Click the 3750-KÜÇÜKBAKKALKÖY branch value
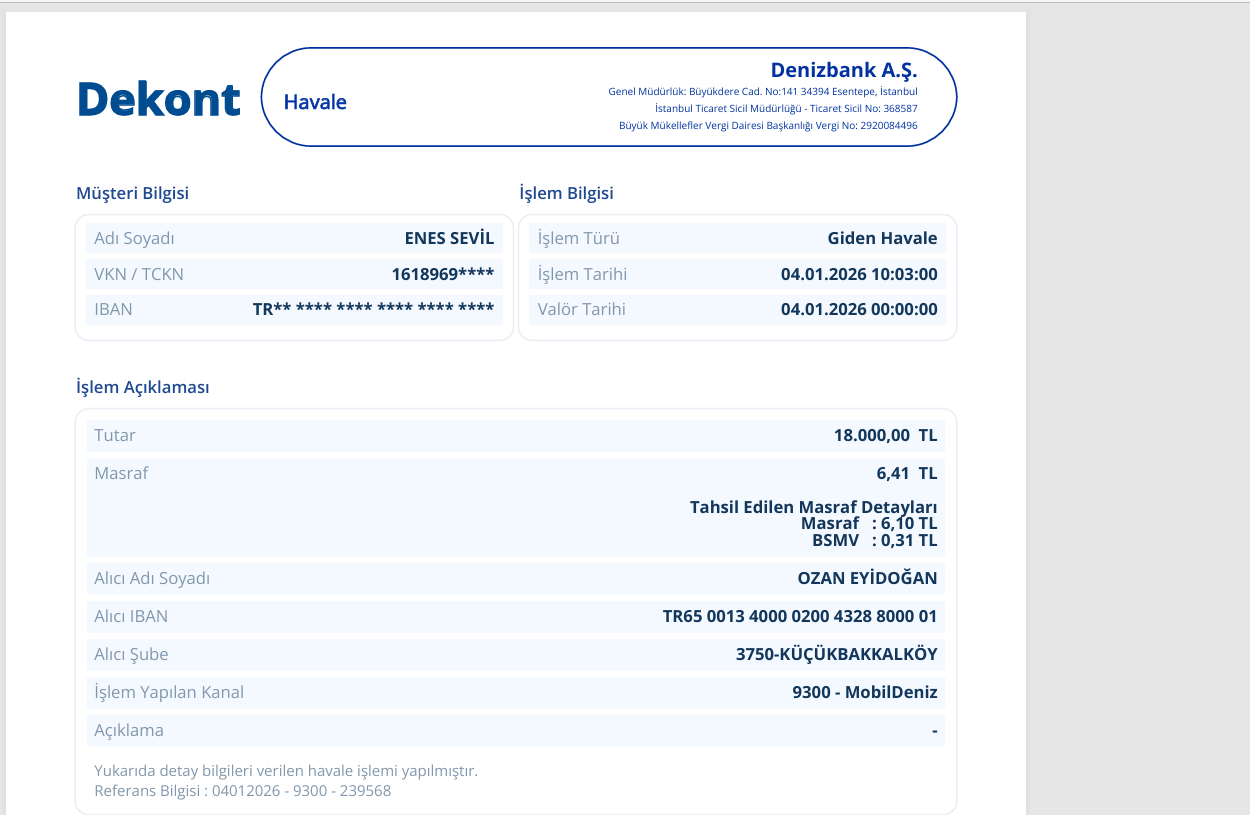1250x815 pixels. (837, 654)
